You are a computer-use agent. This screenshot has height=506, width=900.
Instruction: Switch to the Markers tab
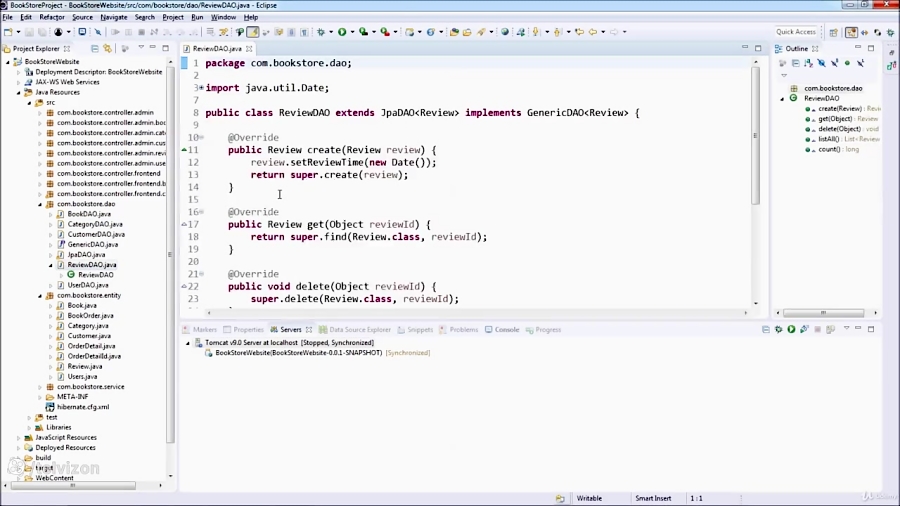click(199, 330)
